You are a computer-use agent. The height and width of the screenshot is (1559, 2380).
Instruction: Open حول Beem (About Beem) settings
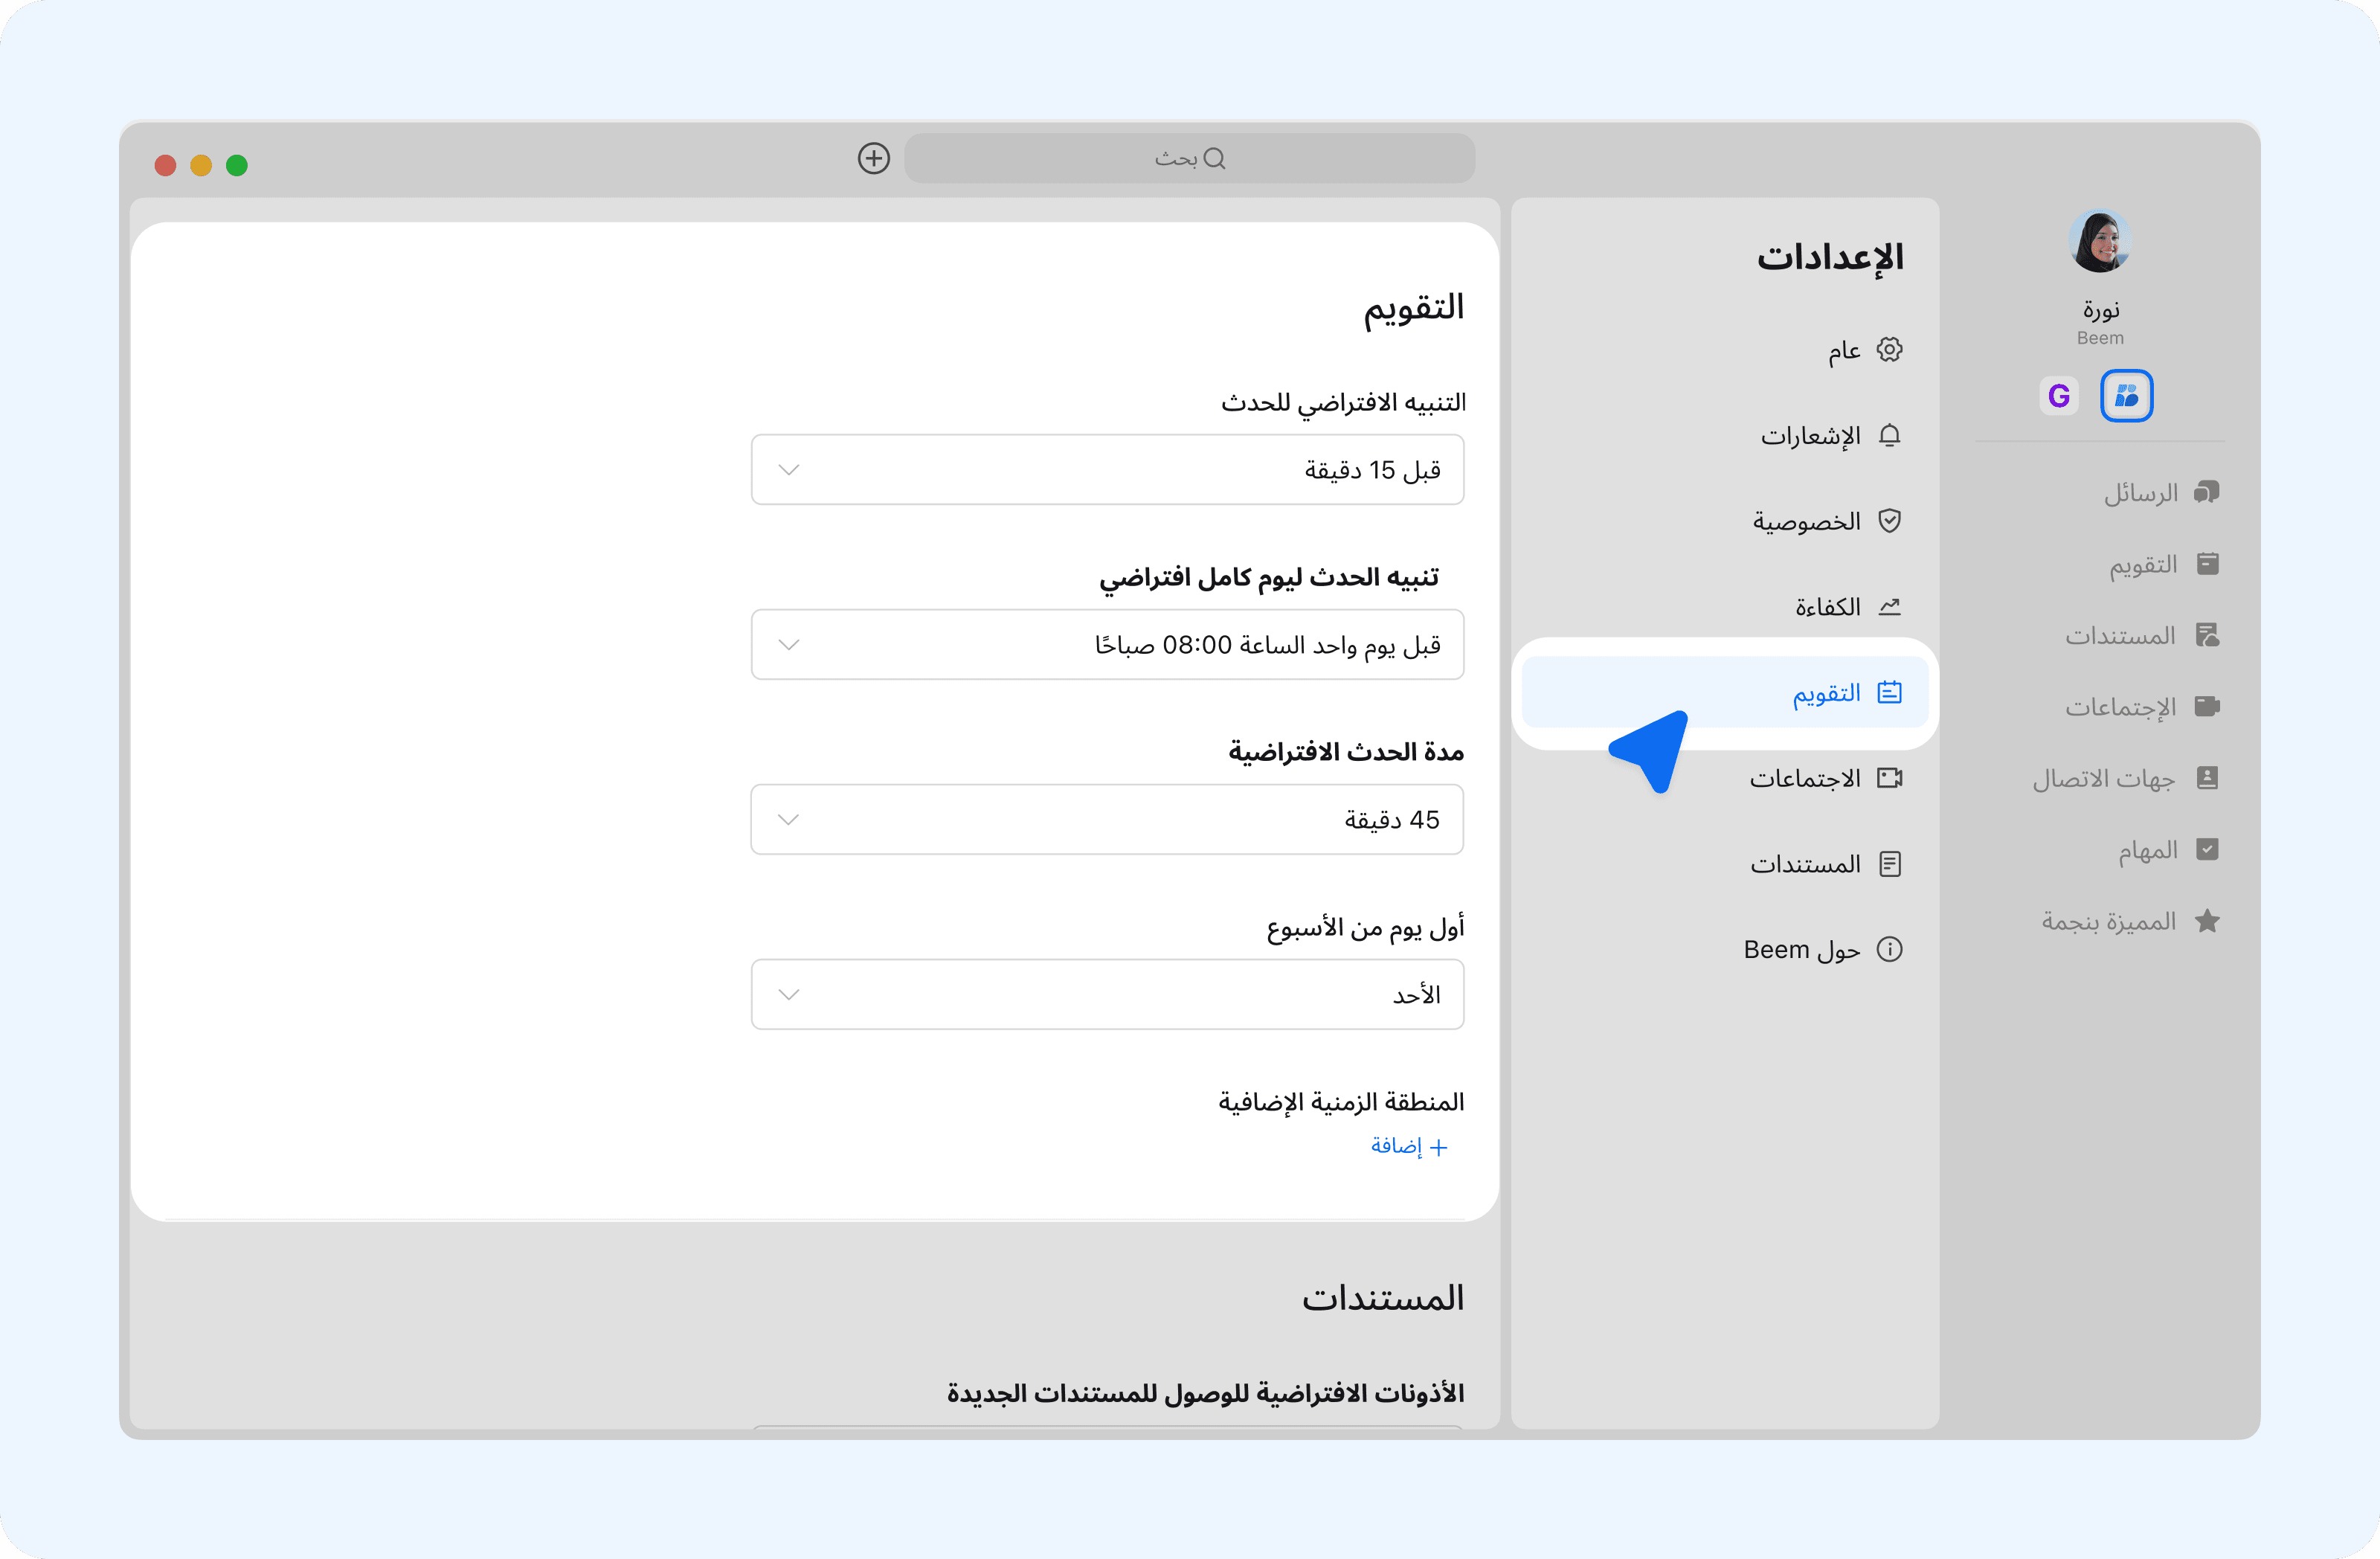click(x=1822, y=949)
